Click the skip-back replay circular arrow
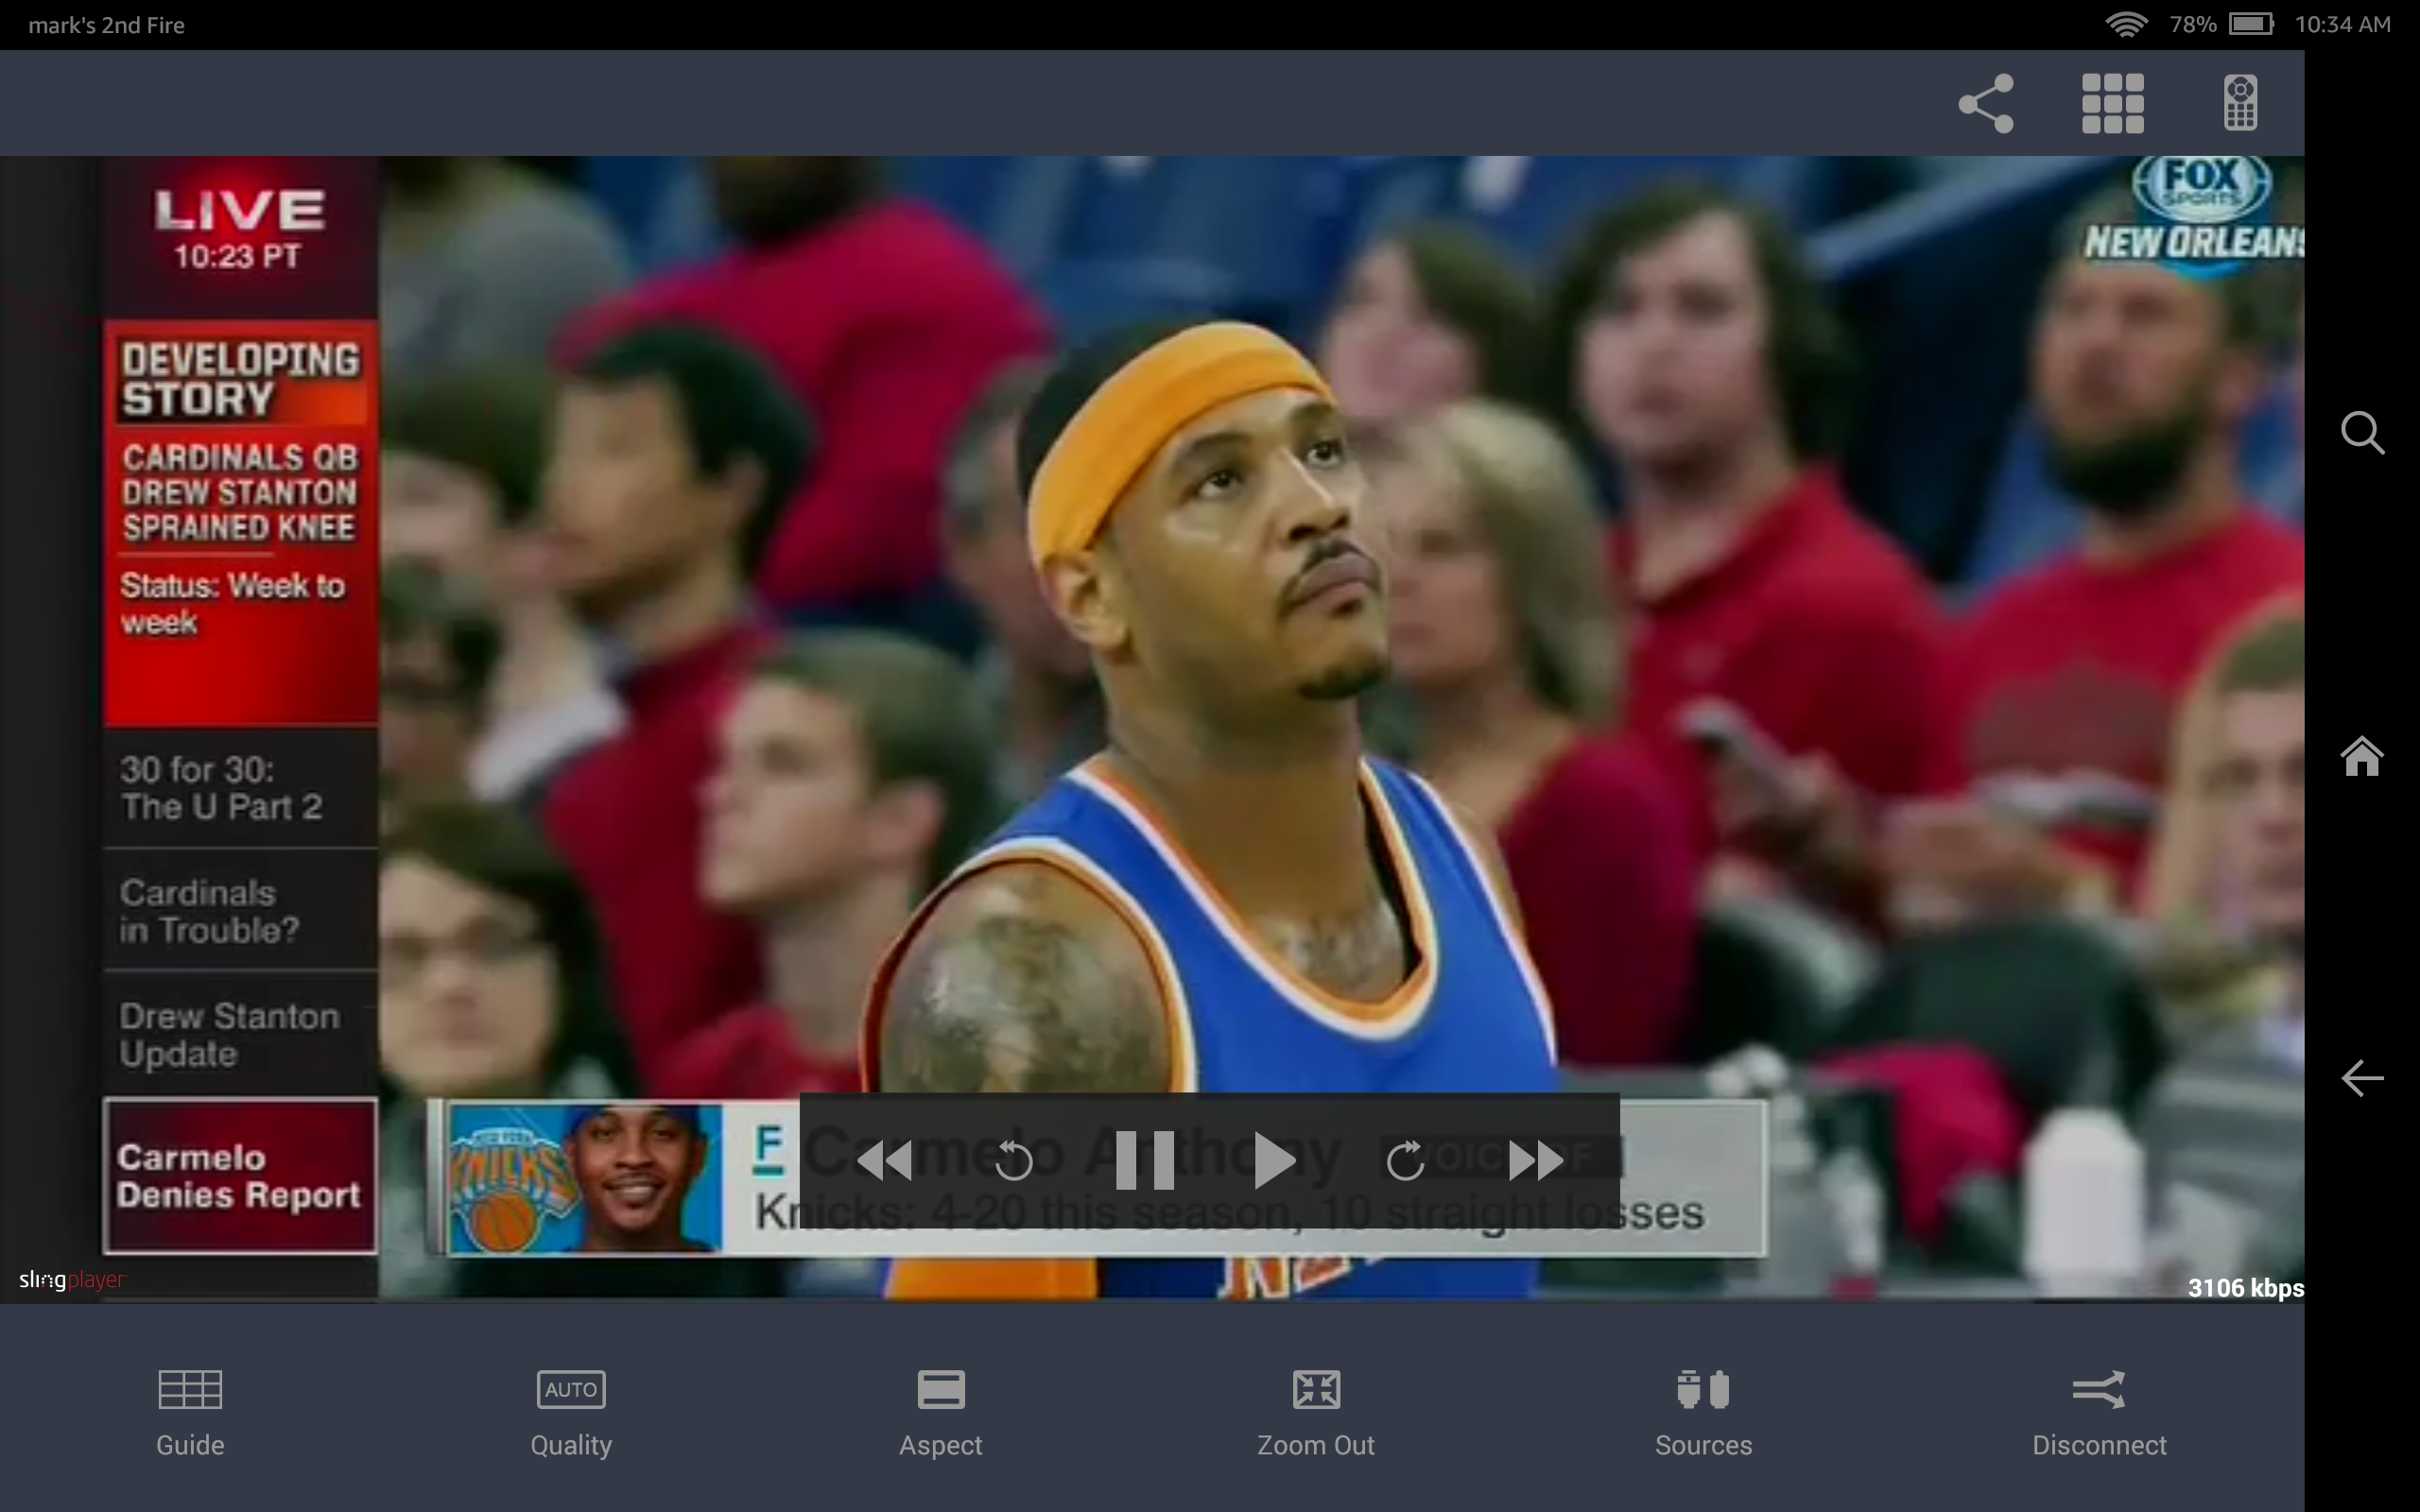Screen dimensions: 2420x1512 coord(1013,1160)
